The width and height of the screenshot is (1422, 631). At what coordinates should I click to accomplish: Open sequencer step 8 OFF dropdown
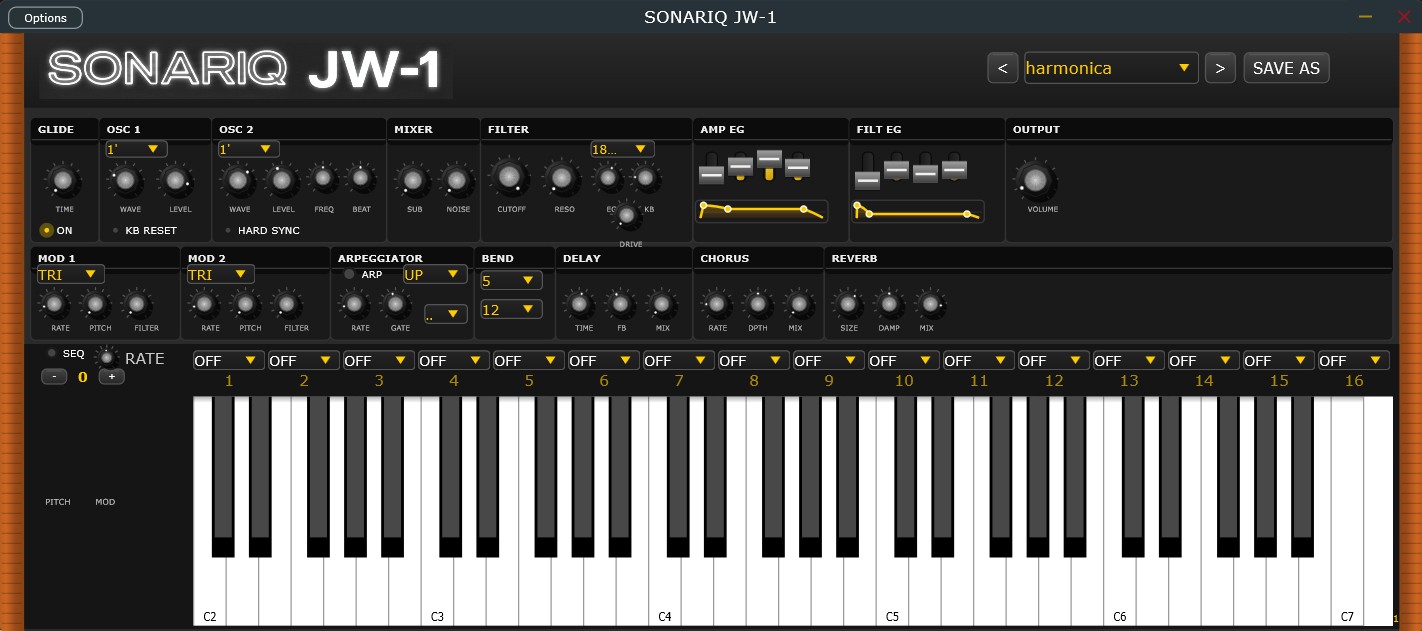click(753, 361)
